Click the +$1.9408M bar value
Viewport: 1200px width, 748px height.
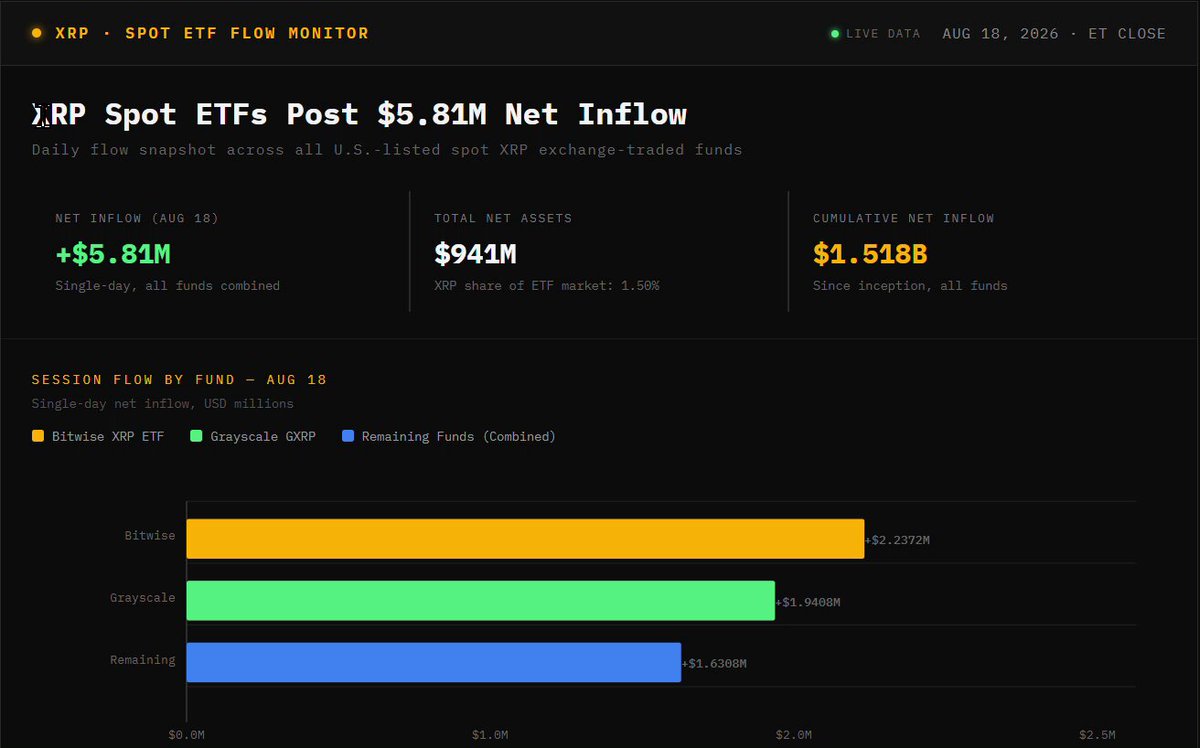[808, 602]
